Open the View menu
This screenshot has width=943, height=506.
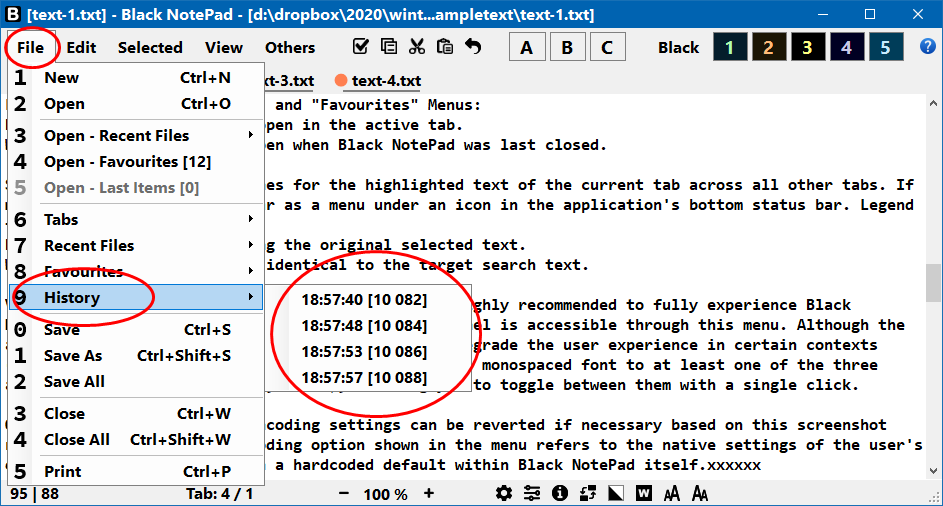[x=224, y=48]
